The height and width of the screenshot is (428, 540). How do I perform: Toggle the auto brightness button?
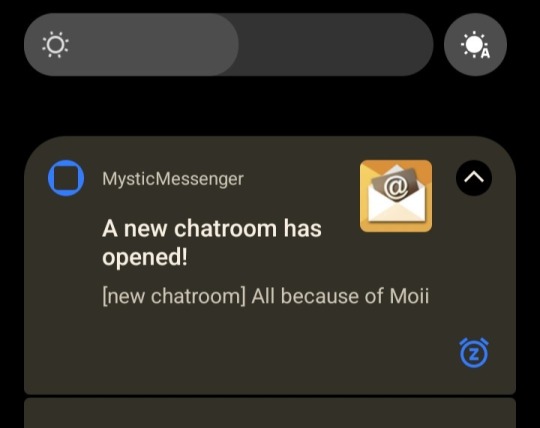475,45
